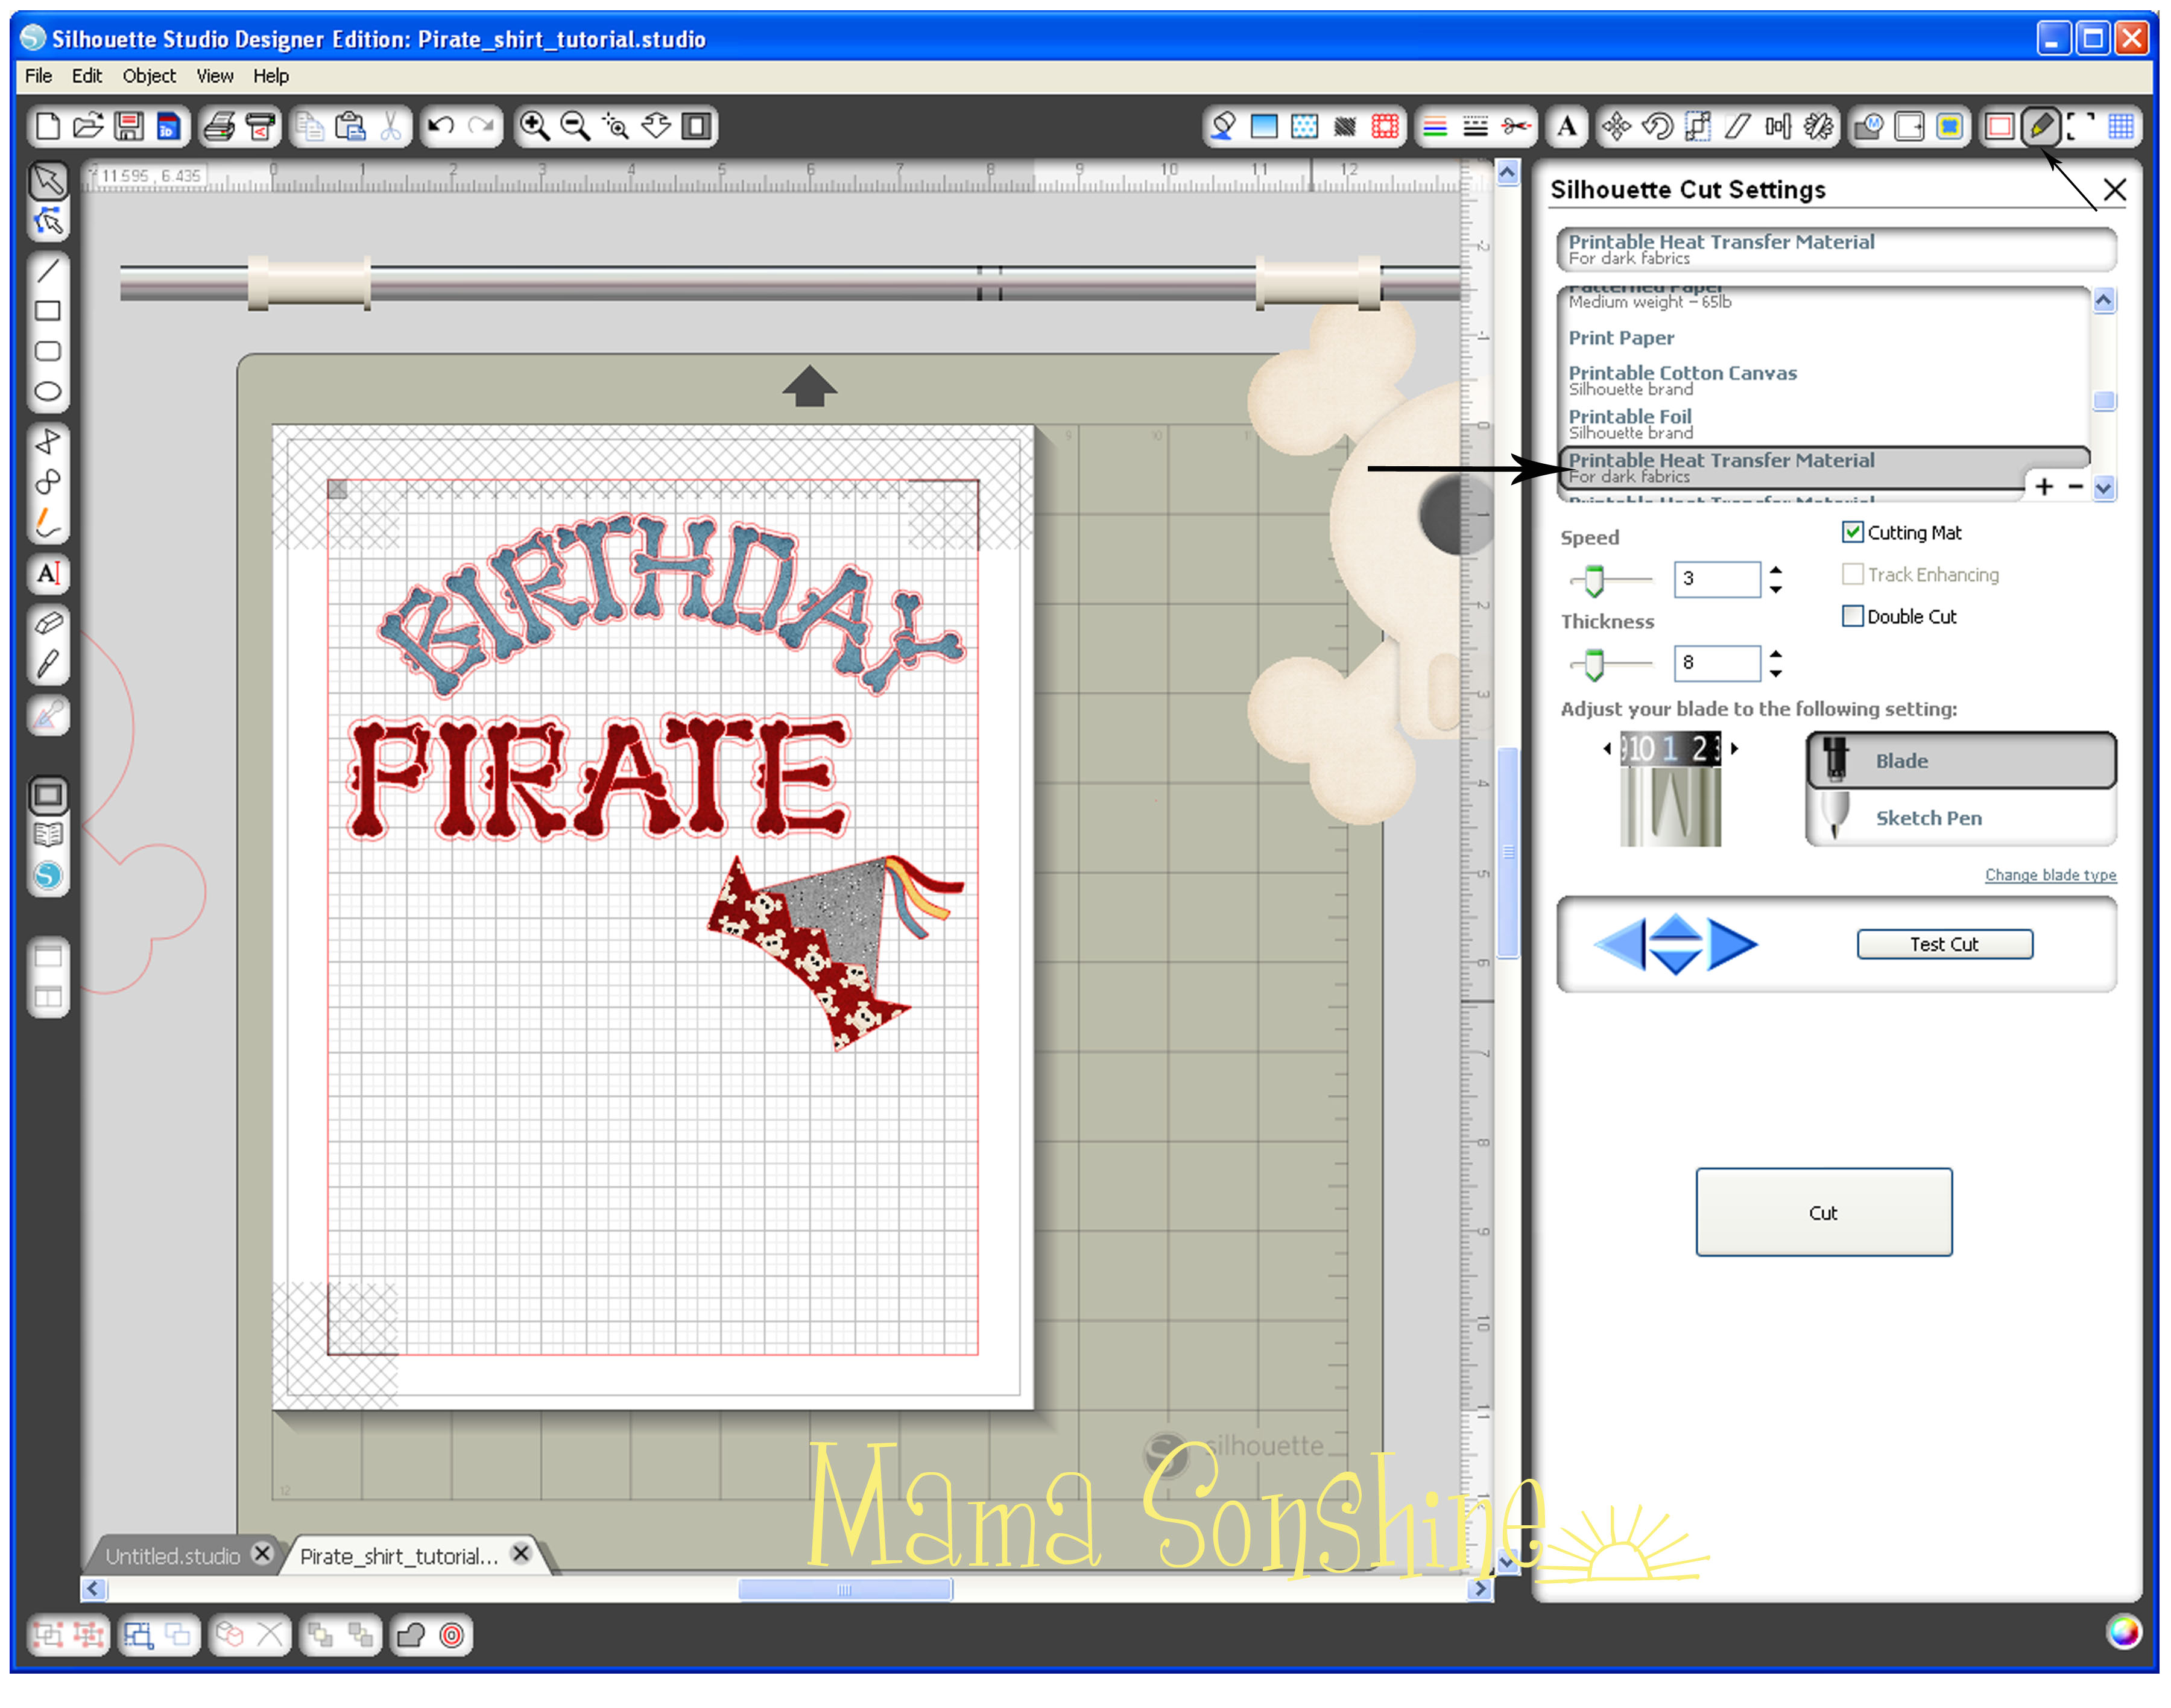
Task: Select the Text tool in left toolbar
Action: point(48,574)
